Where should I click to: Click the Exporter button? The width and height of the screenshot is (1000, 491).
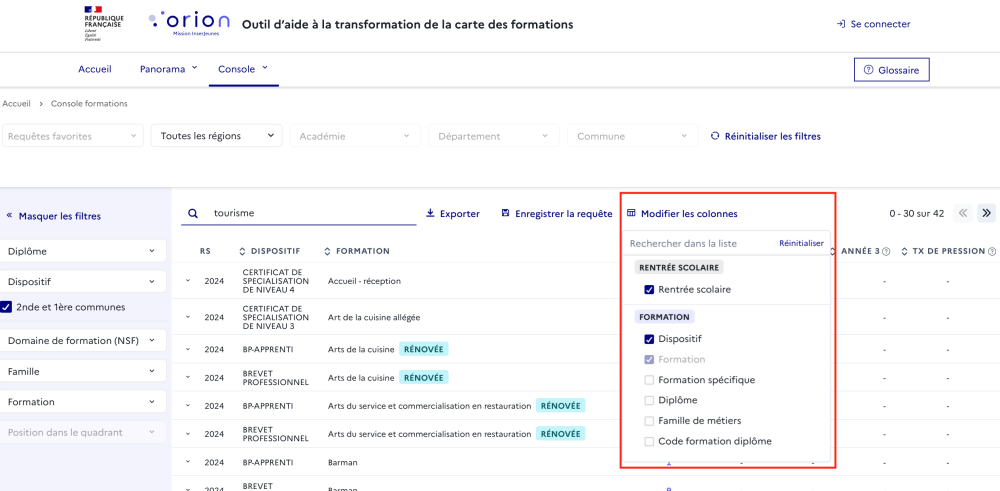(453, 214)
